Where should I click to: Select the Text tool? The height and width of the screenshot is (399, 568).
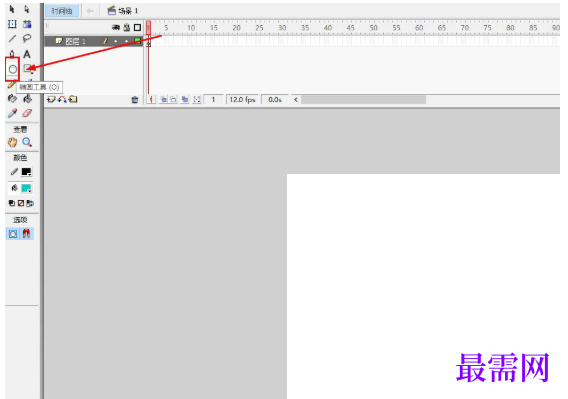click(x=27, y=54)
